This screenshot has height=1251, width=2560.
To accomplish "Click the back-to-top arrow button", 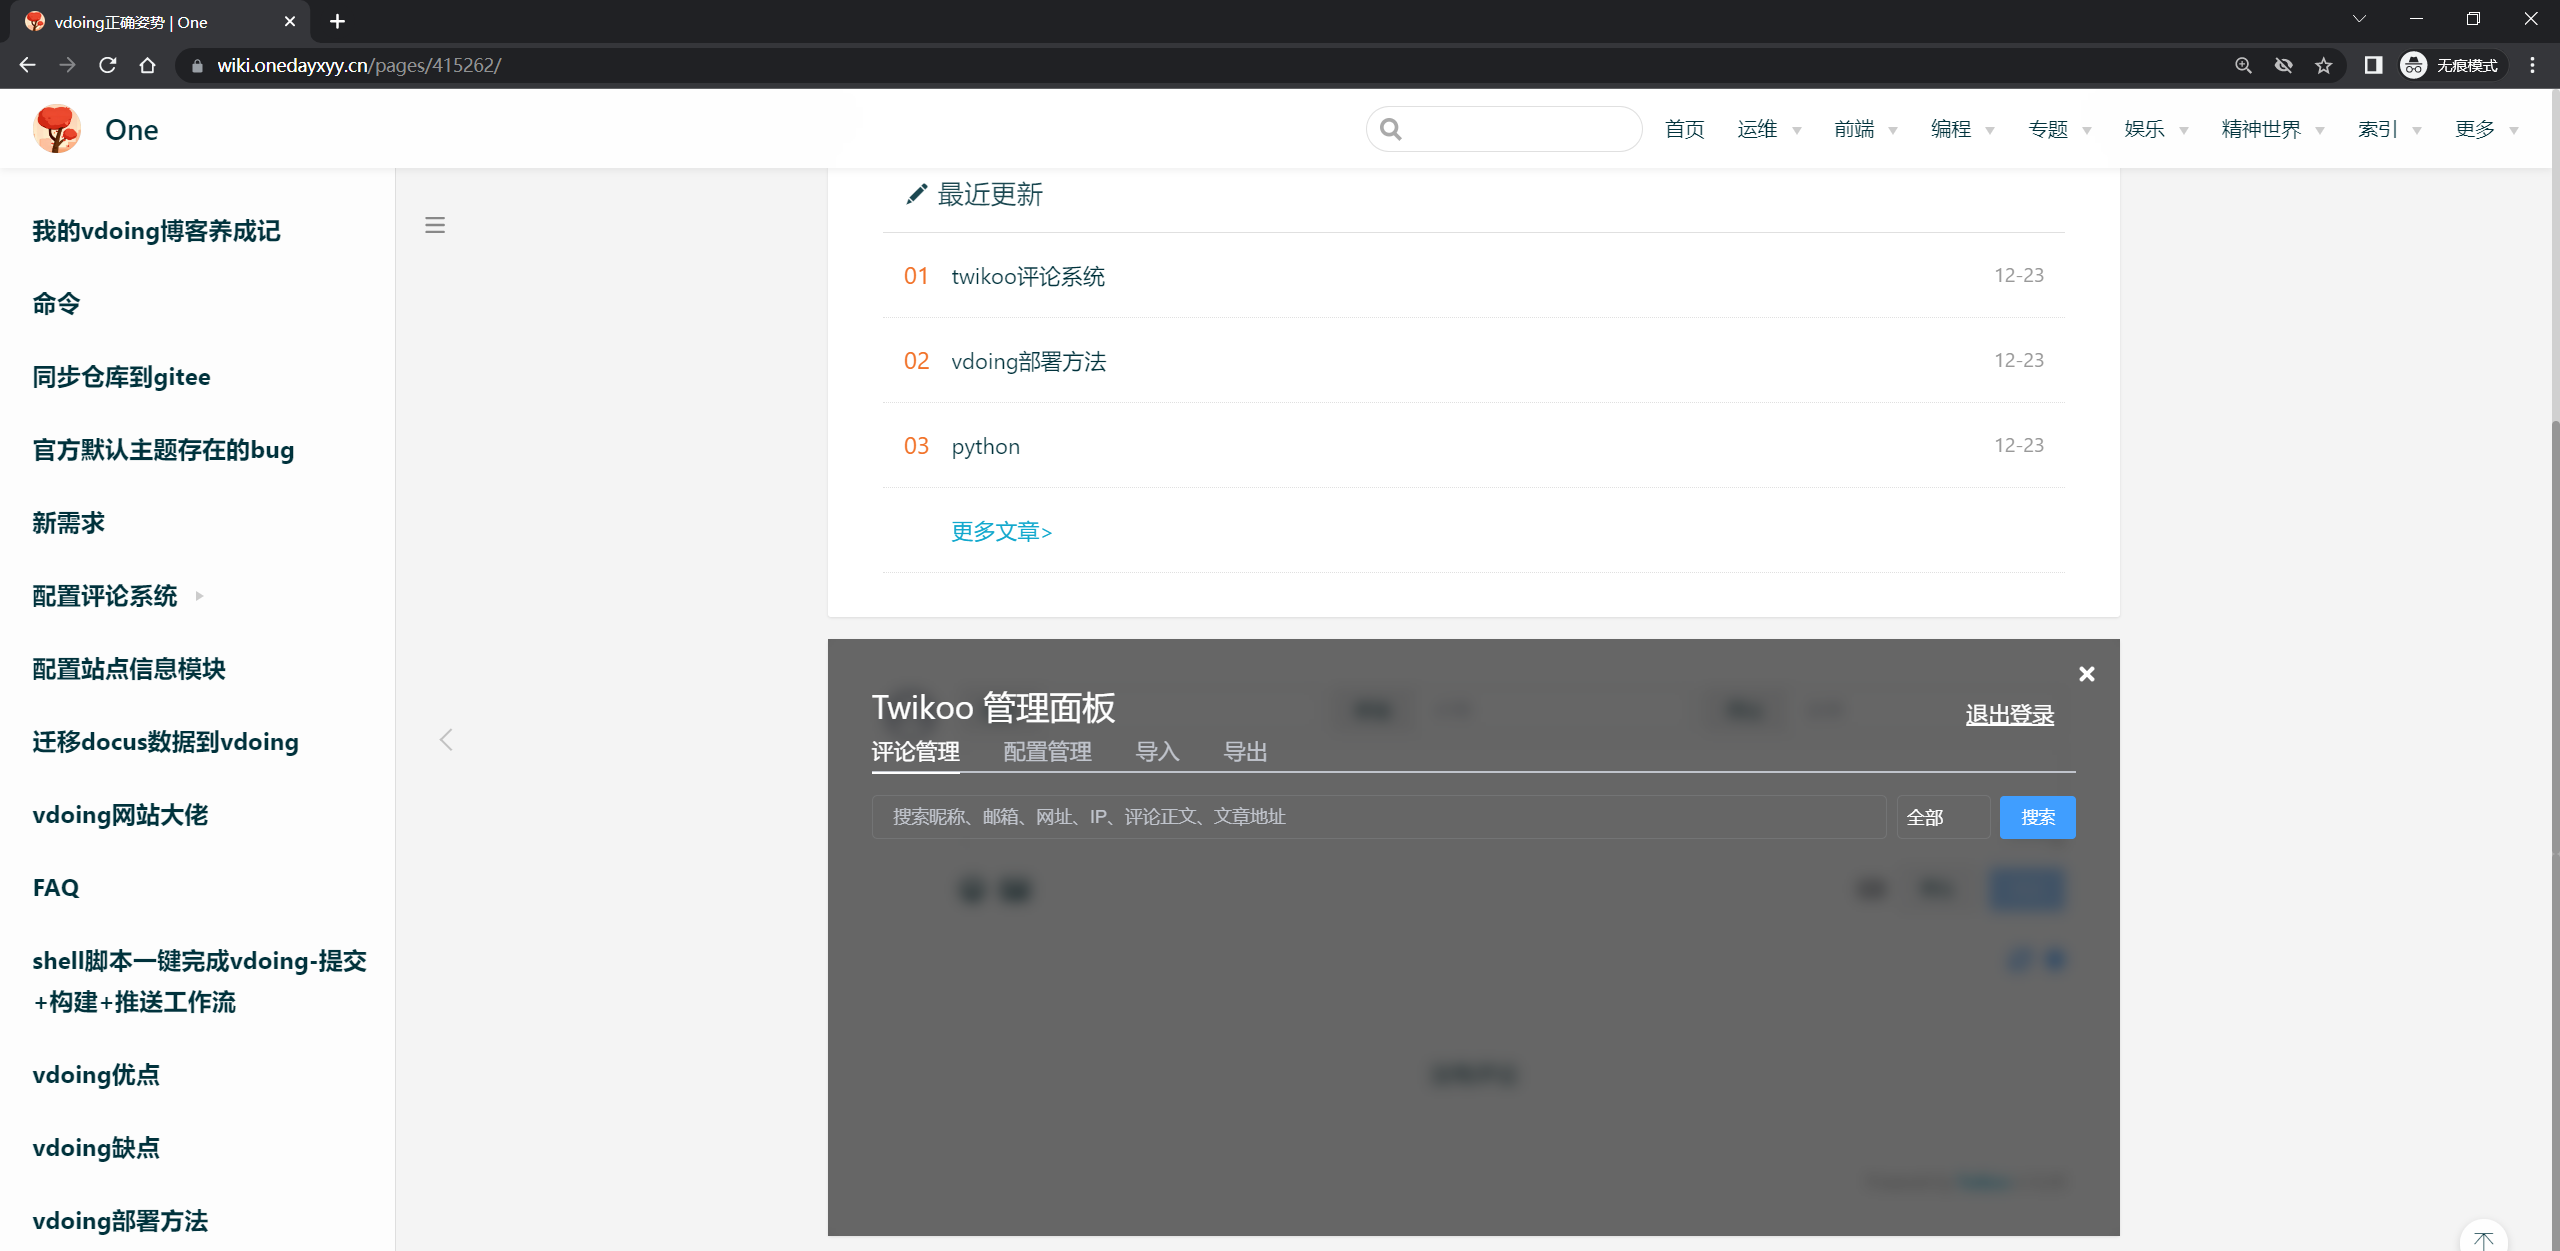I will tap(2484, 1239).
